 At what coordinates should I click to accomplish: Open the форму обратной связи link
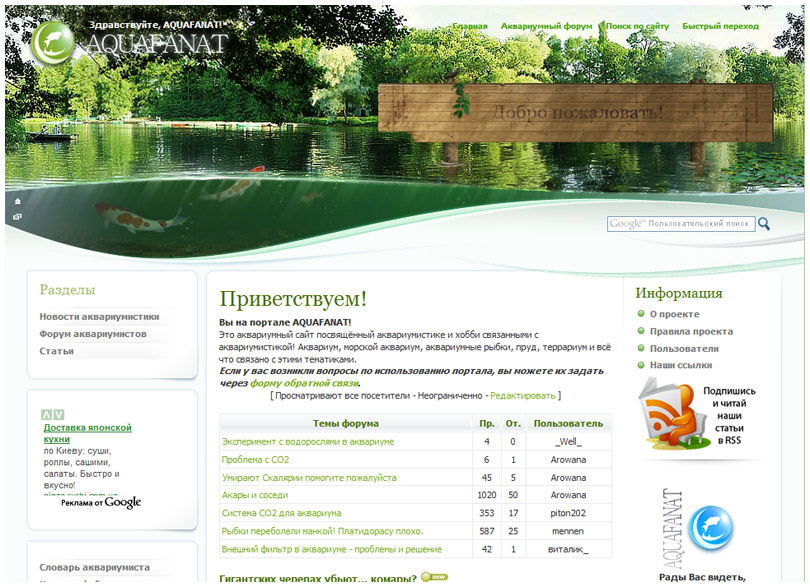tap(304, 383)
